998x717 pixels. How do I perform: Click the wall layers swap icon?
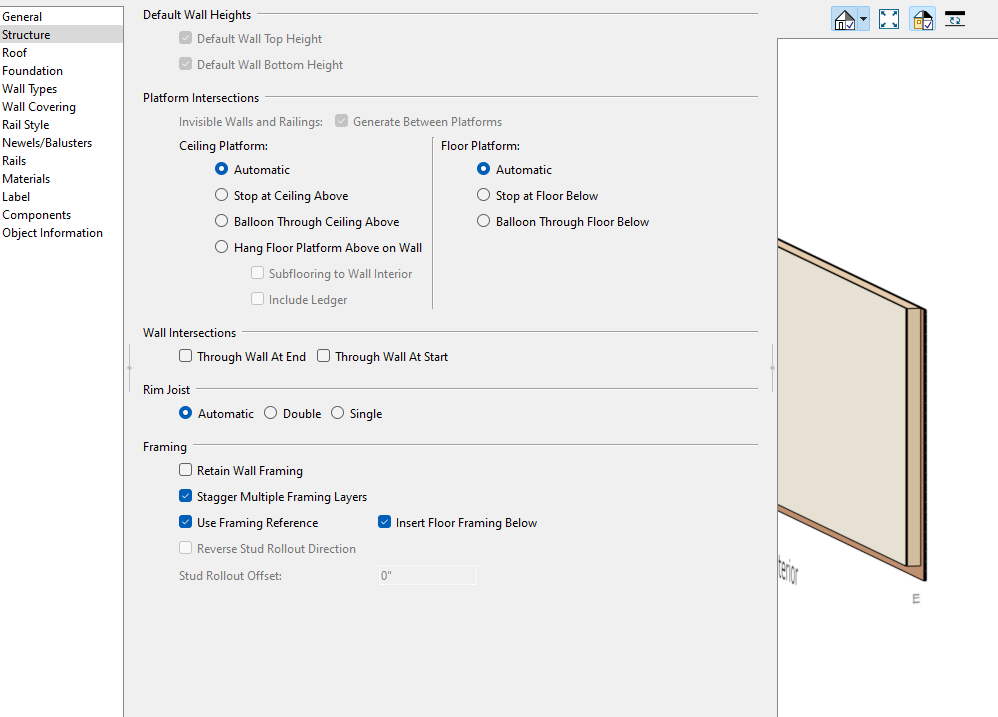click(x=955, y=19)
